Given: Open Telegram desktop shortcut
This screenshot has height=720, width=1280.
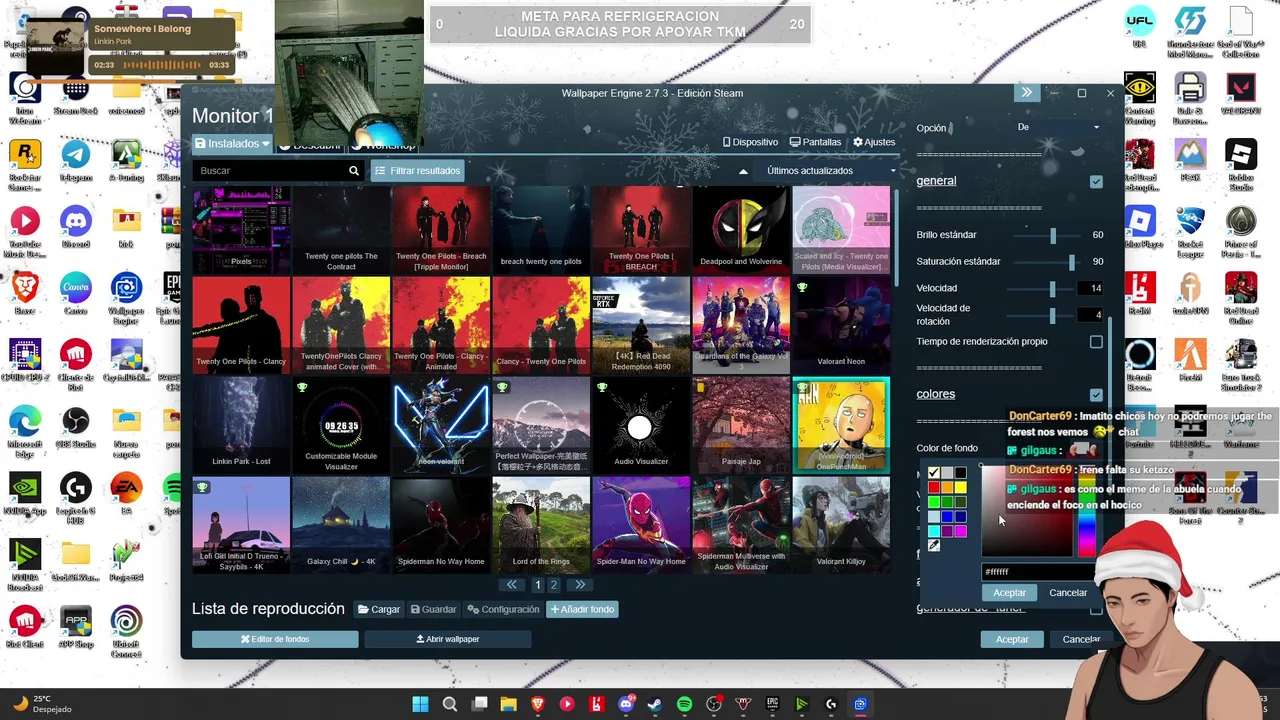Looking at the screenshot, I should pos(76,160).
